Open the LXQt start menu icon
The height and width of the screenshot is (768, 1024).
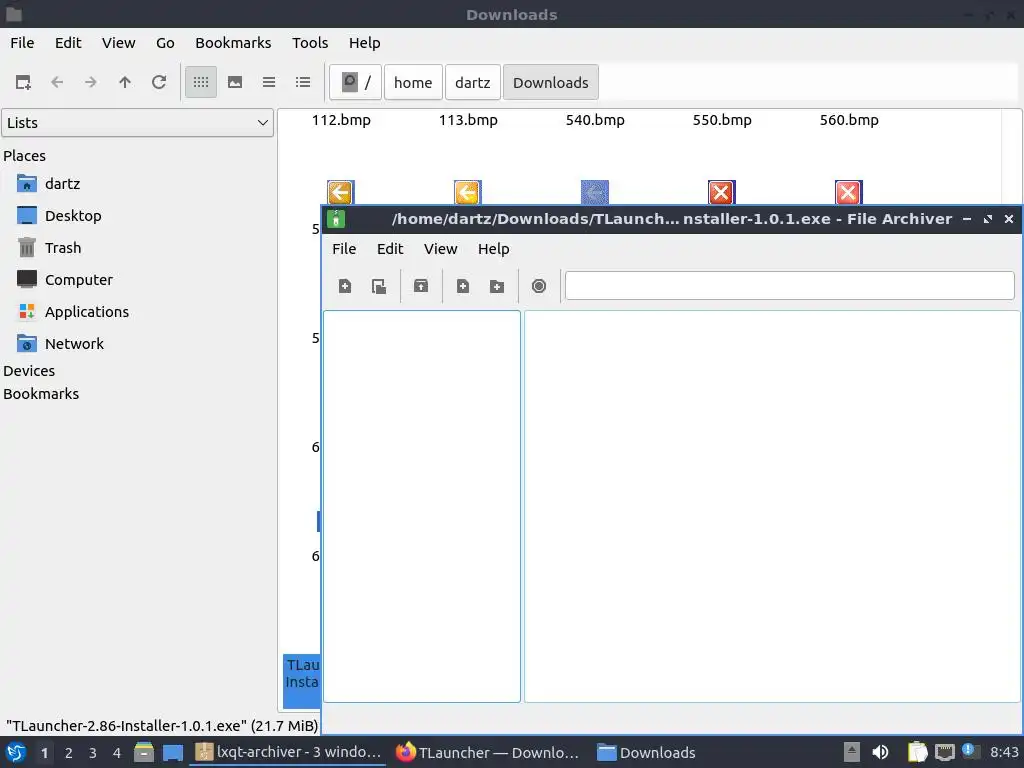pos(16,753)
